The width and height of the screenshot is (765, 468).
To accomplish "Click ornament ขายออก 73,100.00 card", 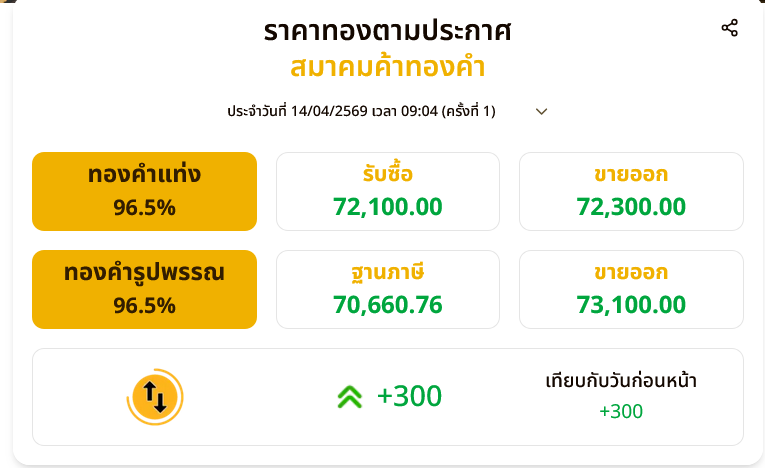I will (x=631, y=289).
